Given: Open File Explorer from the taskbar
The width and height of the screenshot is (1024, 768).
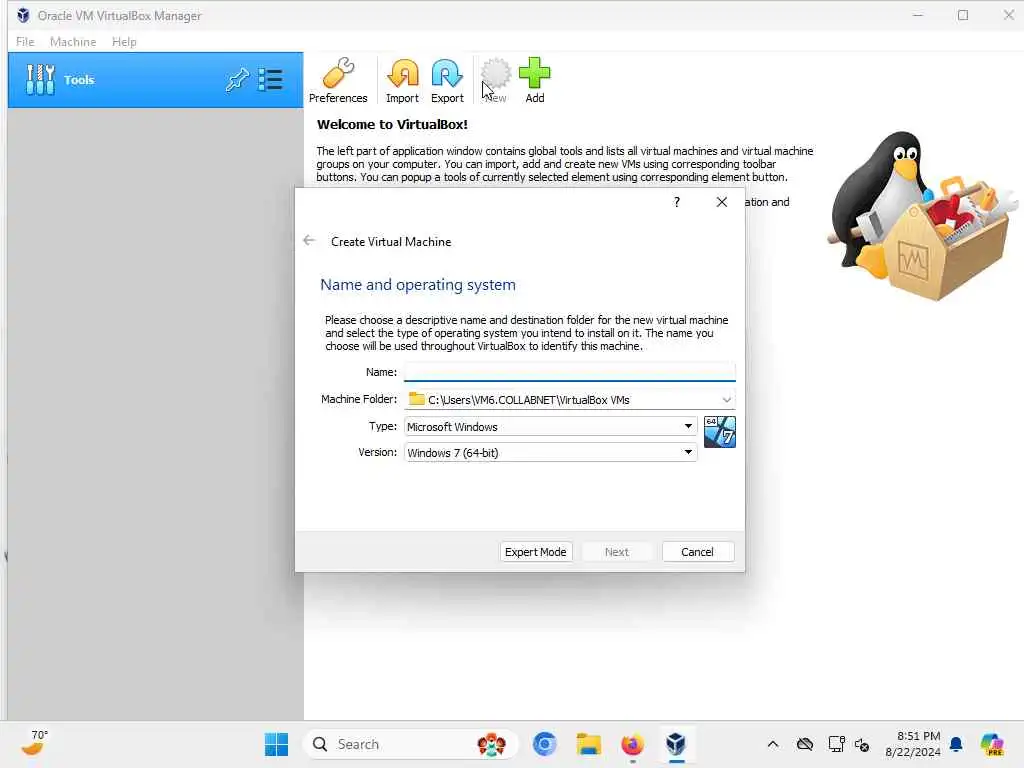Looking at the screenshot, I should point(588,744).
